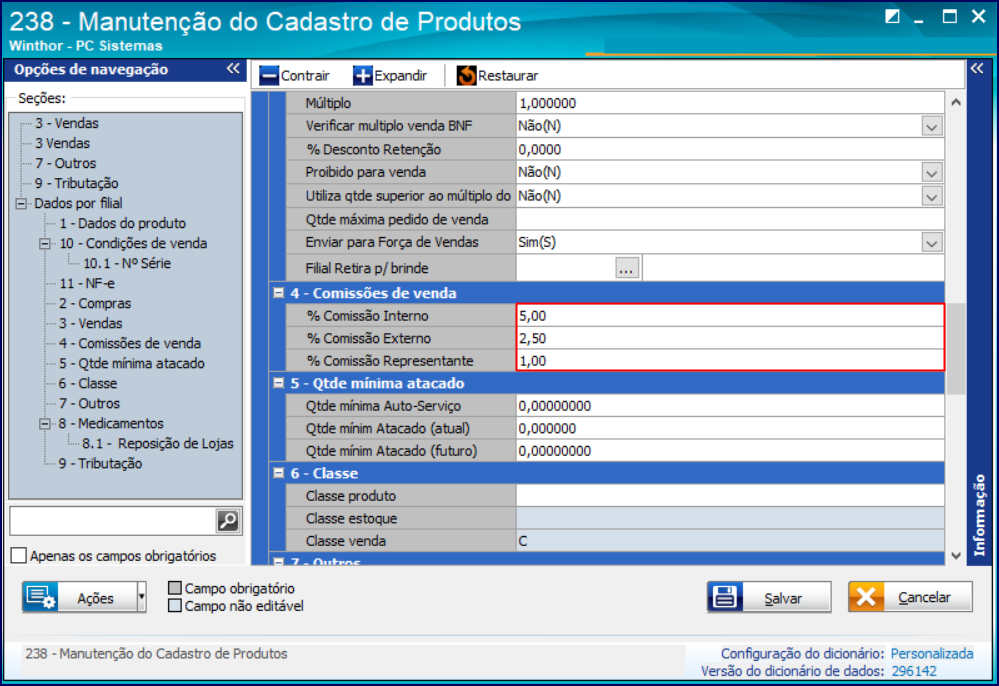The image size is (999, 686).
Task: Select 4 - Comissões de venda tree item
Action: click(x=130, y=343)
